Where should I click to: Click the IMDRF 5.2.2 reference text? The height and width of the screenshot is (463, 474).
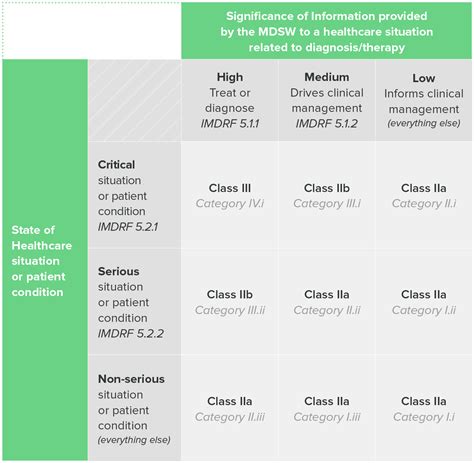tap(131, 333)
